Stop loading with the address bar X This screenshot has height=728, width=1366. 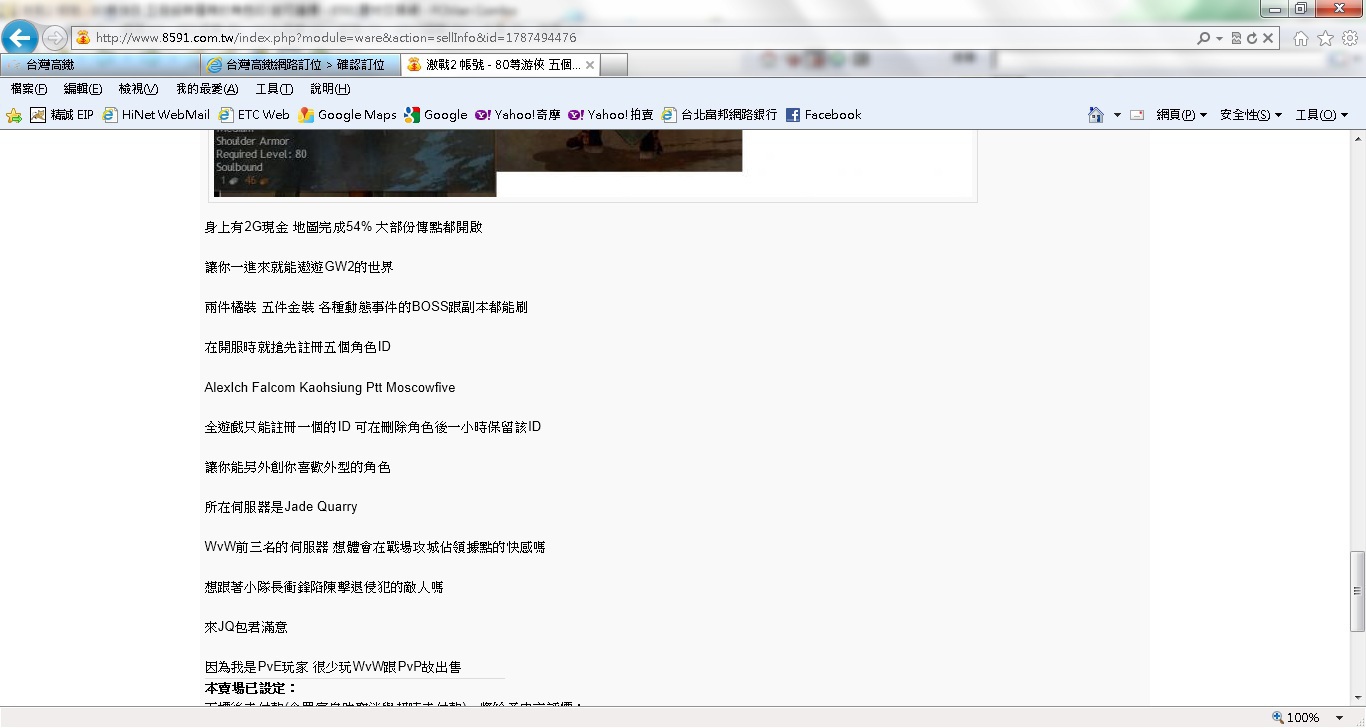[1268, 38]
